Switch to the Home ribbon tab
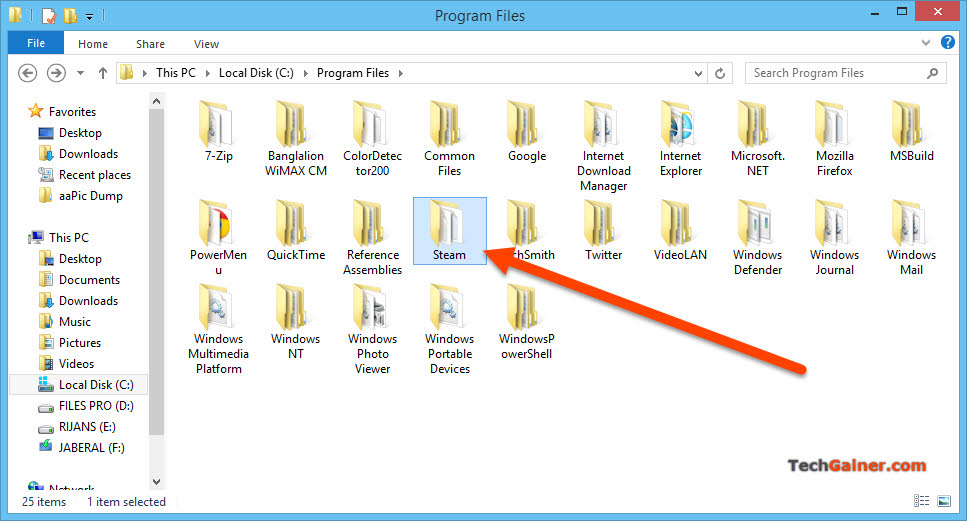Image resolution: width=967 pixels, height=521 pixels. click(93, 44)
